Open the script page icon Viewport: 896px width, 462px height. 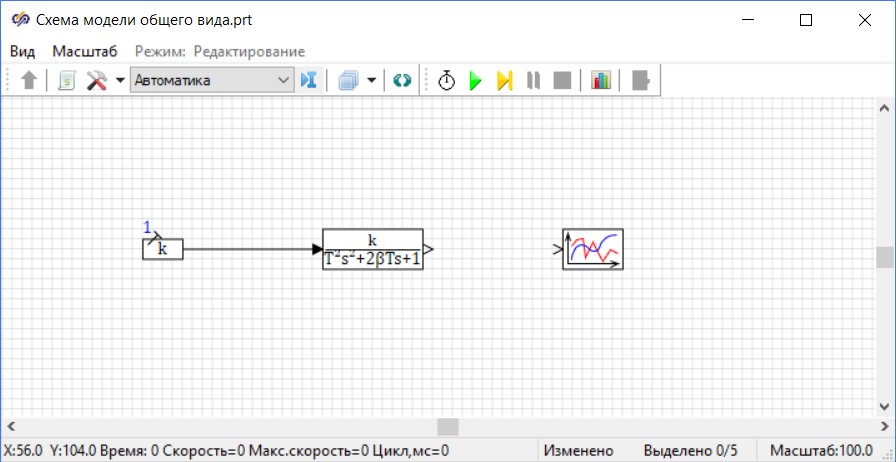66,81
